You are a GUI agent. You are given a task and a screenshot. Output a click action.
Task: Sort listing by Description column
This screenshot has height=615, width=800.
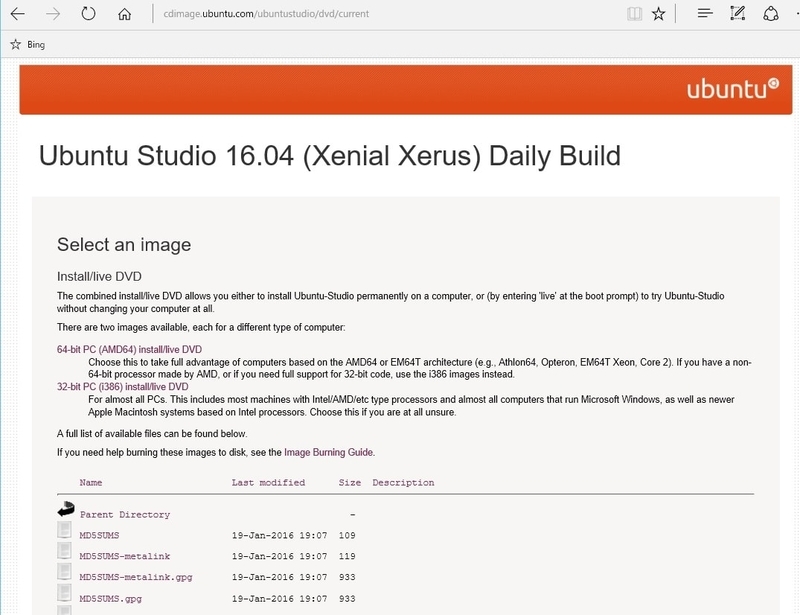point(403,483)
